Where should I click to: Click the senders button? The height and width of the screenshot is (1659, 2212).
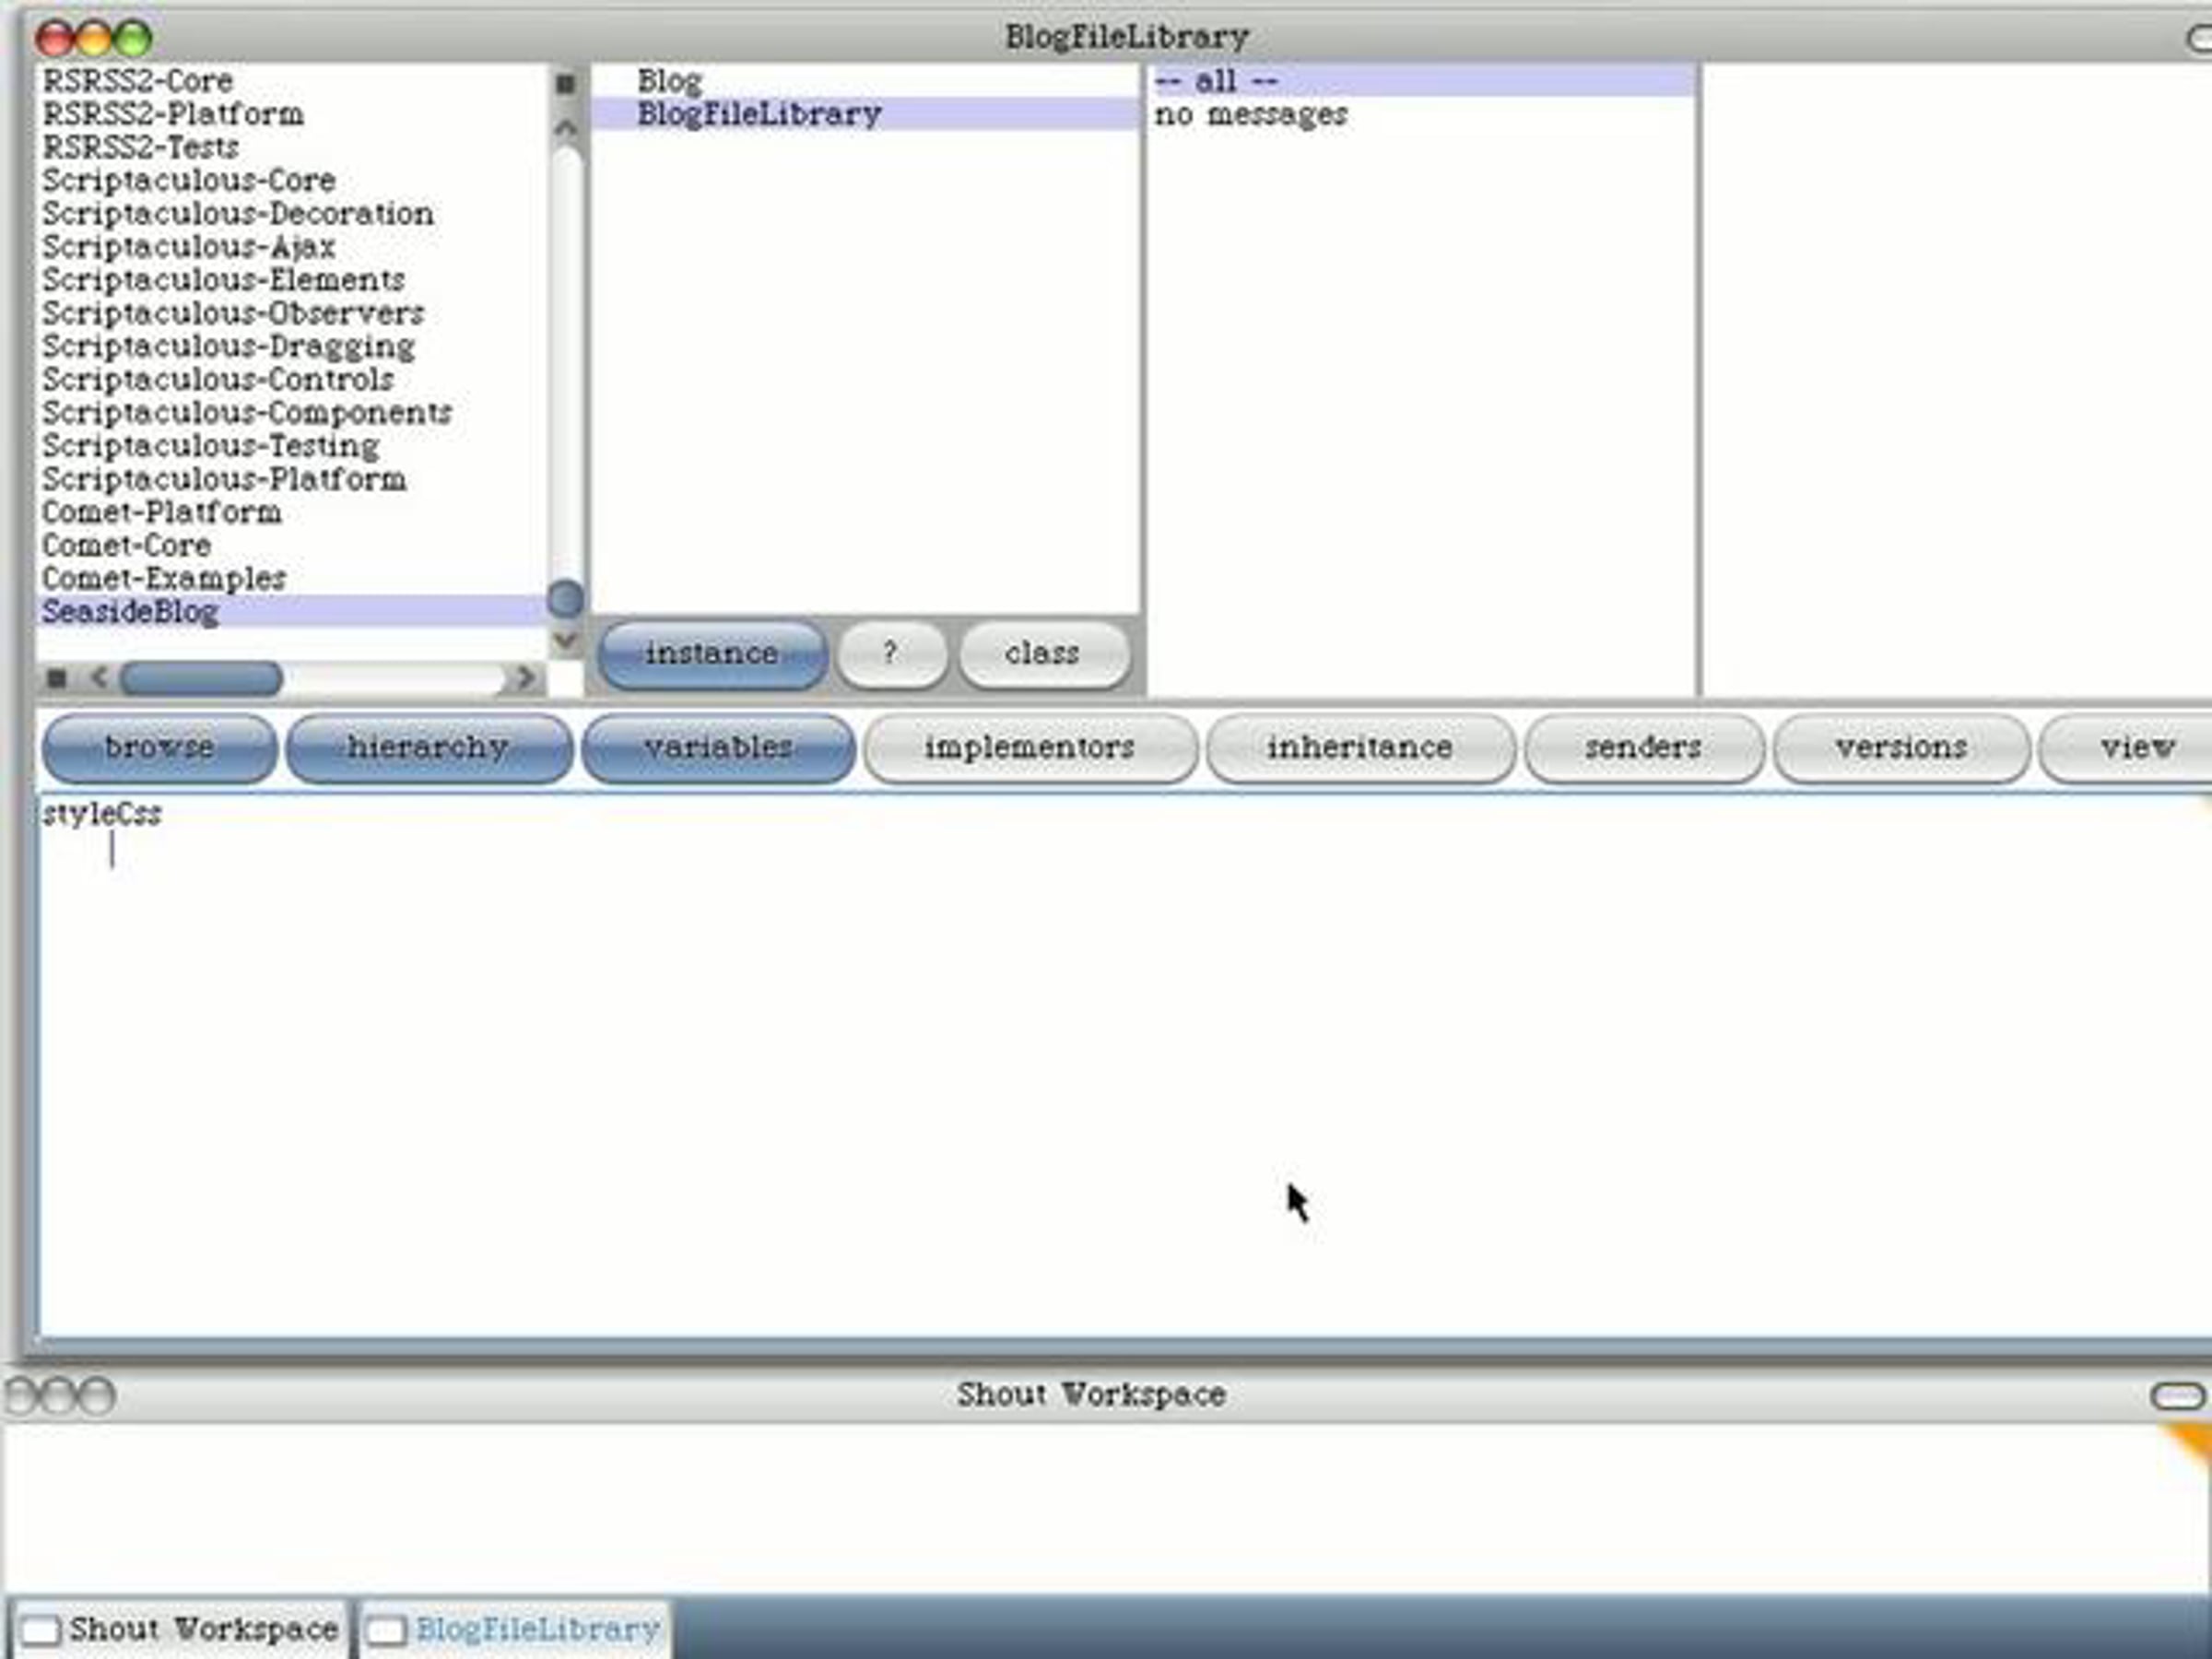coord(1642,747)
